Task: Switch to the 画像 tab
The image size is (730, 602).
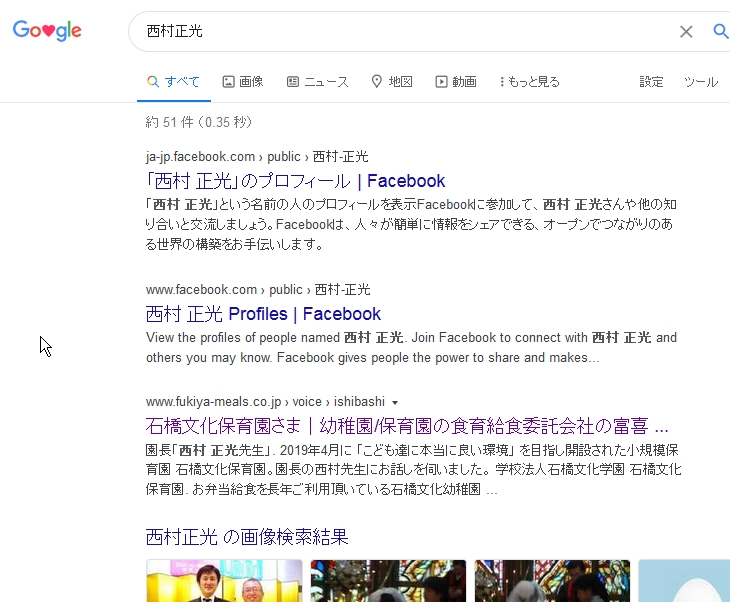Action: tap(243, 82)
